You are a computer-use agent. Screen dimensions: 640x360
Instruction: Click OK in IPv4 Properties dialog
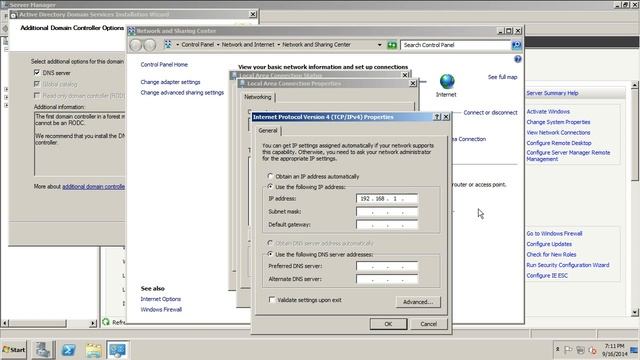coord(388,324)
